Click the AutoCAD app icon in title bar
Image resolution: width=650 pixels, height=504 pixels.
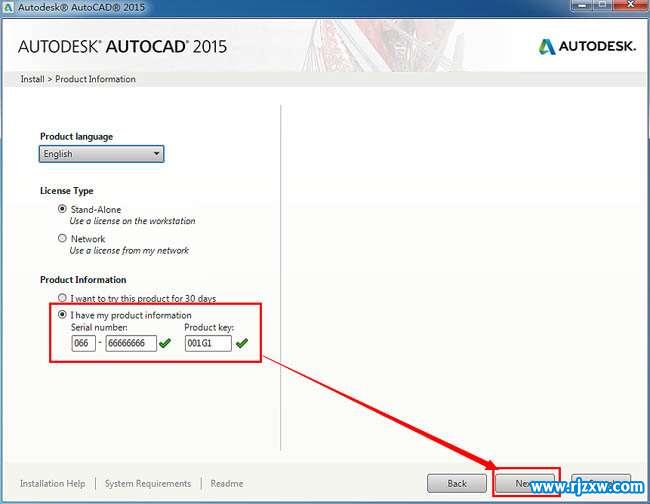point(8,7)
